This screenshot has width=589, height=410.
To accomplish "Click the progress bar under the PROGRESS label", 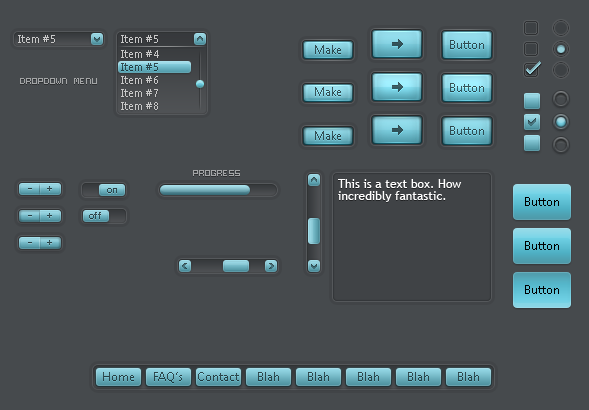I will [x=218, y=190].
